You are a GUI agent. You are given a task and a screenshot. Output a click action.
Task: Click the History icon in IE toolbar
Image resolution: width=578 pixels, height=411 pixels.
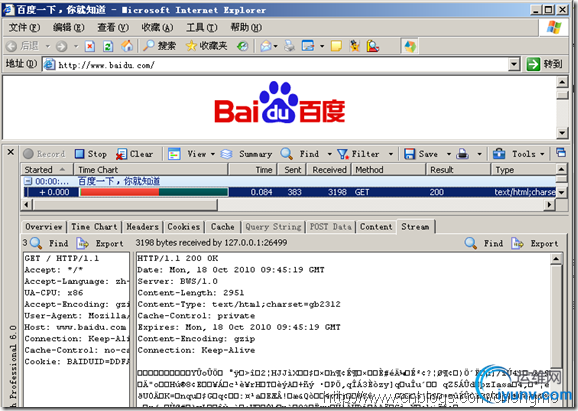[x=243, y=46]
